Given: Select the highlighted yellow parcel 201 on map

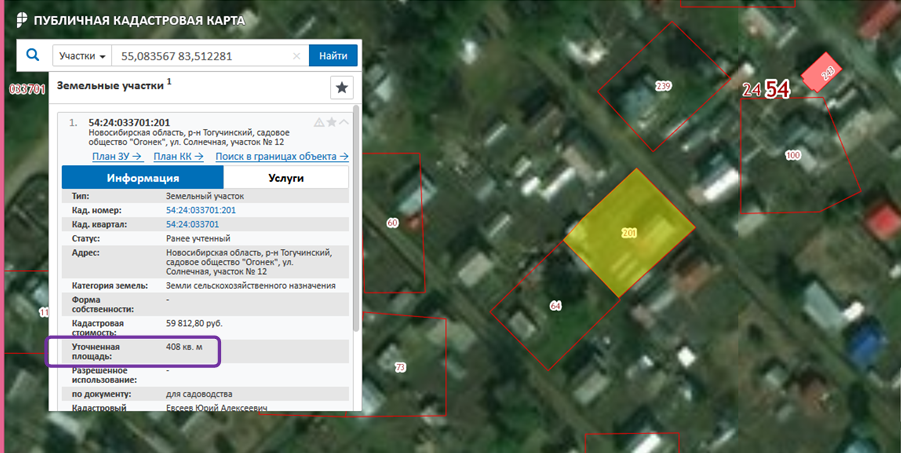Looking at the screenshot, I should pyautogui.click(x=629, y=233).
